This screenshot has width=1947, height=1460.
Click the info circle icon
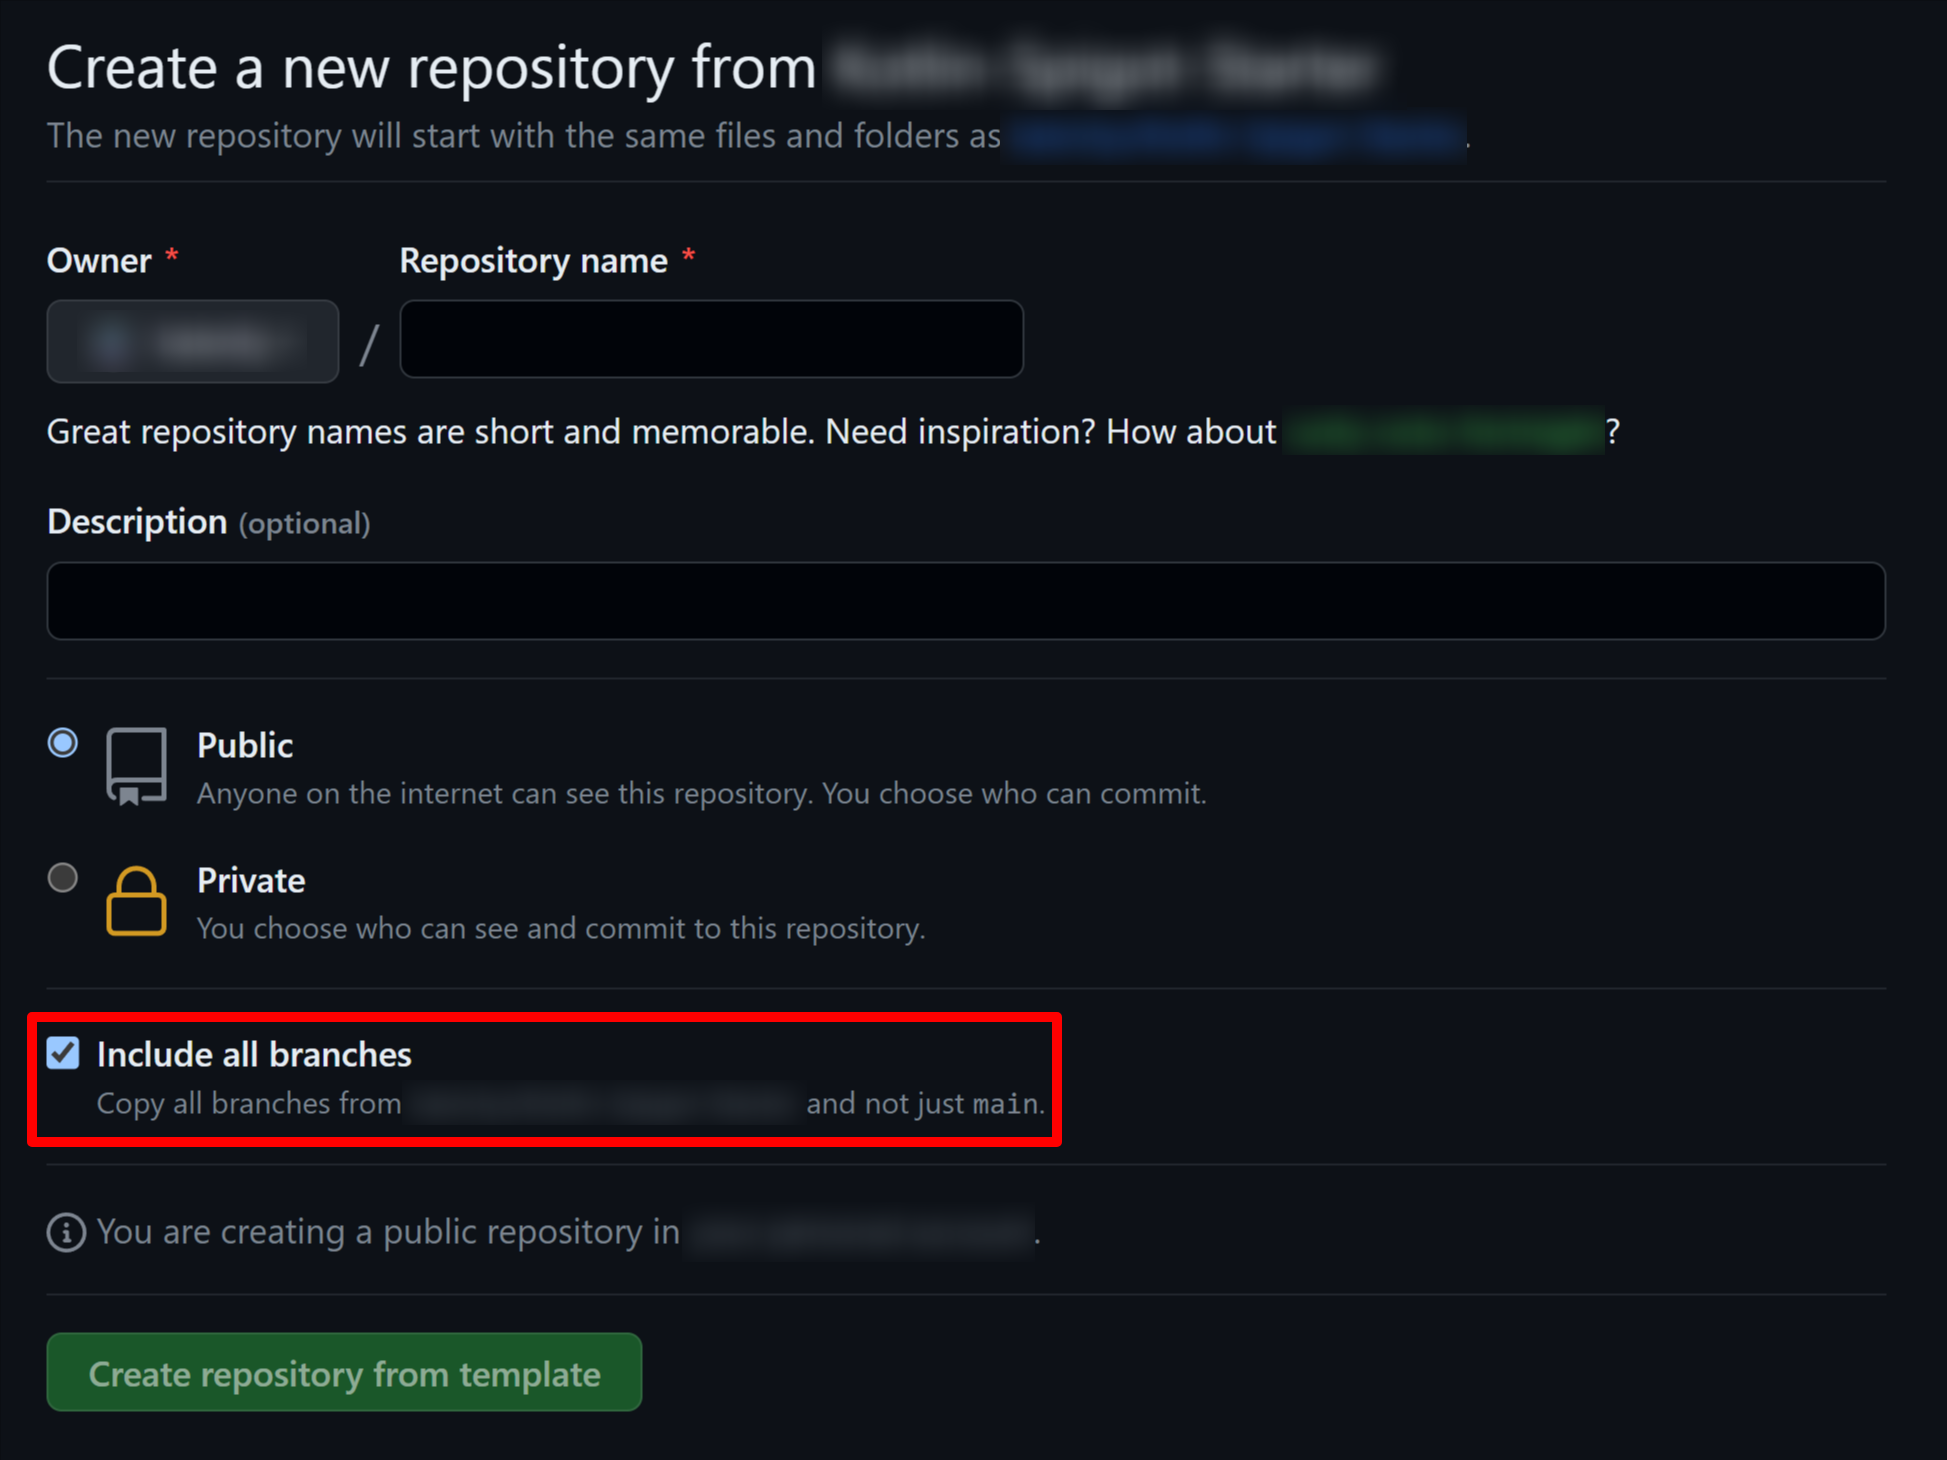coord(66,1233)
